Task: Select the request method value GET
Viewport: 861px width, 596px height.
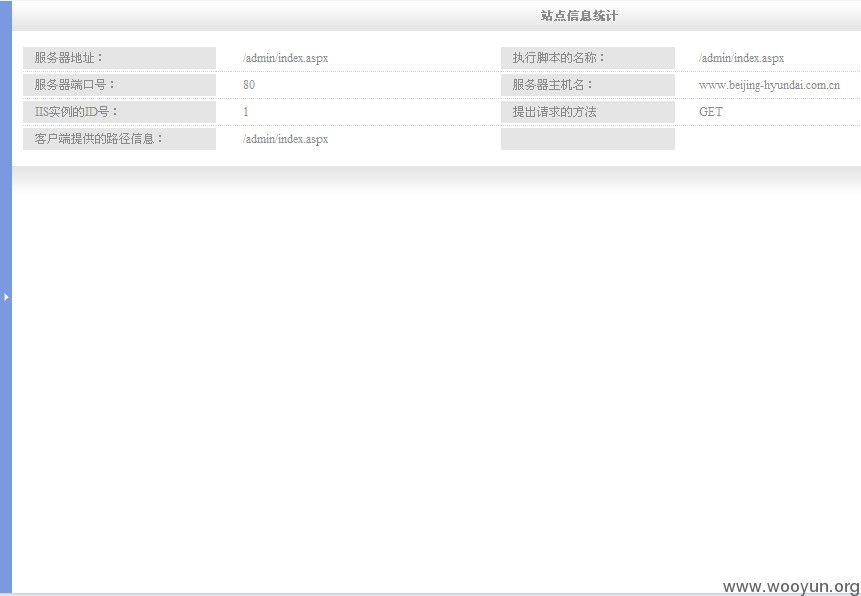Action: click(711, 112)
